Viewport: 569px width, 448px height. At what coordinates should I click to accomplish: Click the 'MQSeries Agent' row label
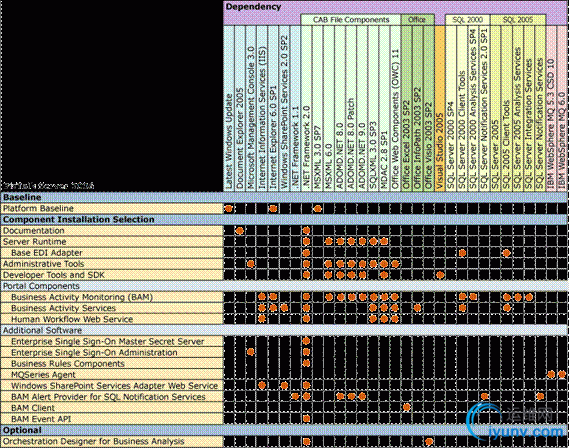pos(43,374)
